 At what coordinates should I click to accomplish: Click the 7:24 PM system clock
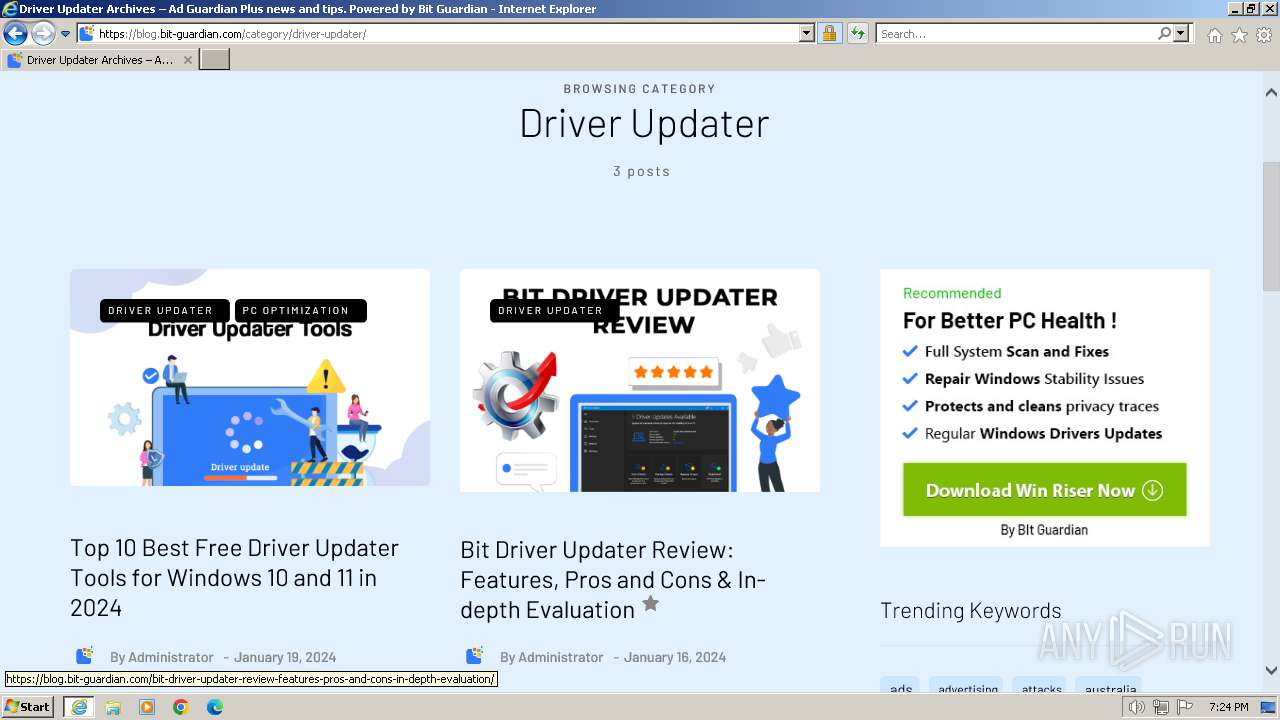1228,707
